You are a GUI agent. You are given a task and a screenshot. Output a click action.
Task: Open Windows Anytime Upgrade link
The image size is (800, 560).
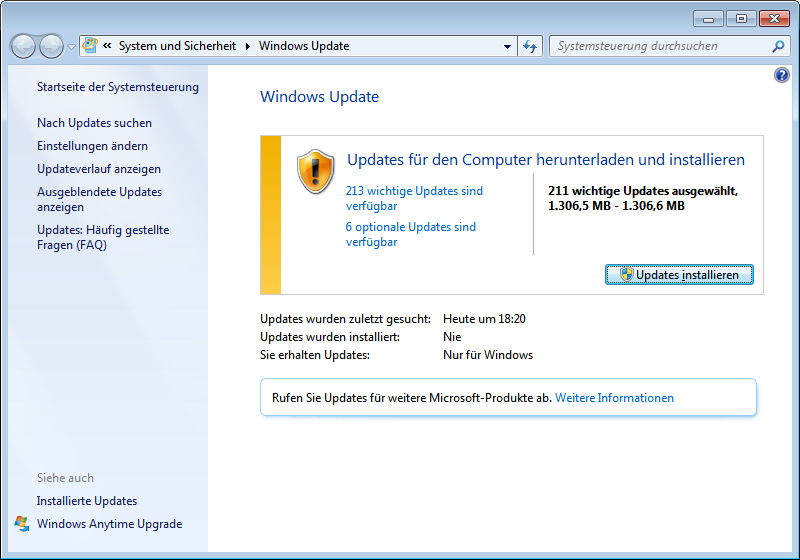pos(109,524)
